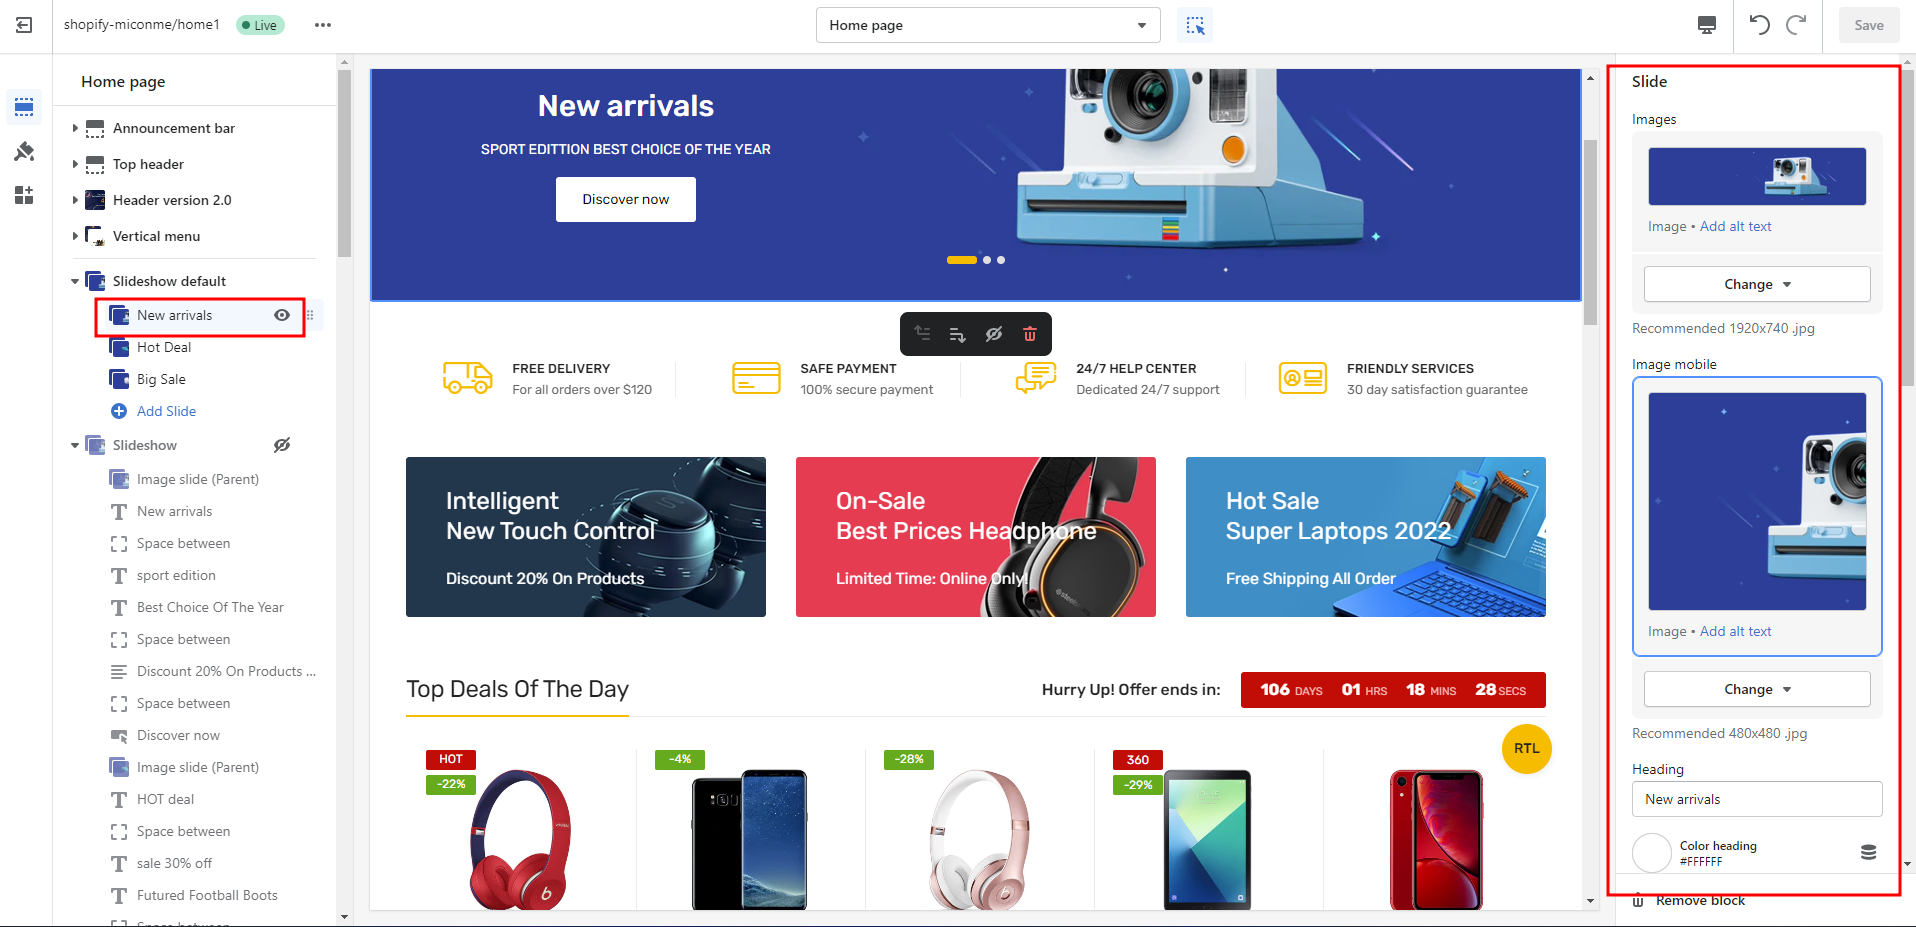
Task: Toggle visibility eye of New arrivals slide
Action: [x=282, y=315]
